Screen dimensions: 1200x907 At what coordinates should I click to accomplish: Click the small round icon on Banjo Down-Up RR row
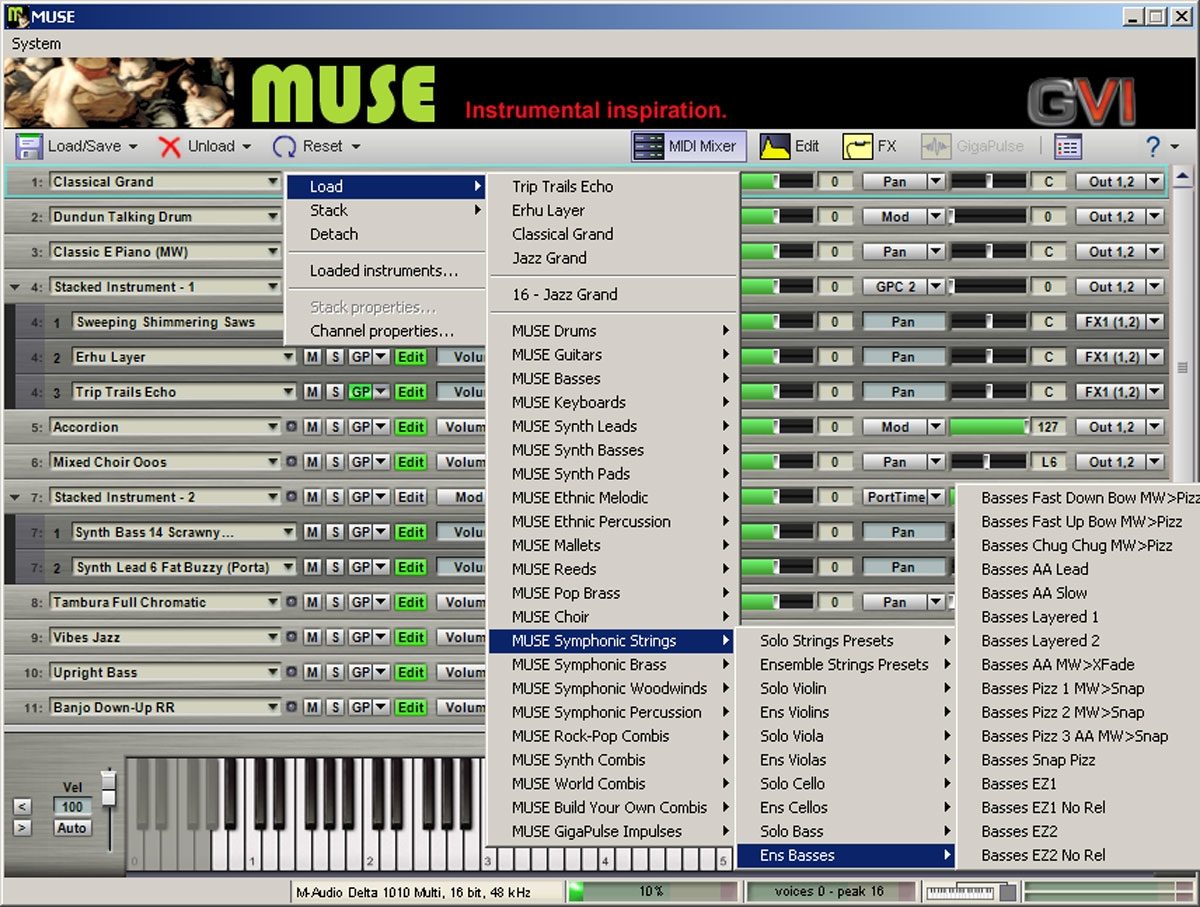tap(291, 707)
